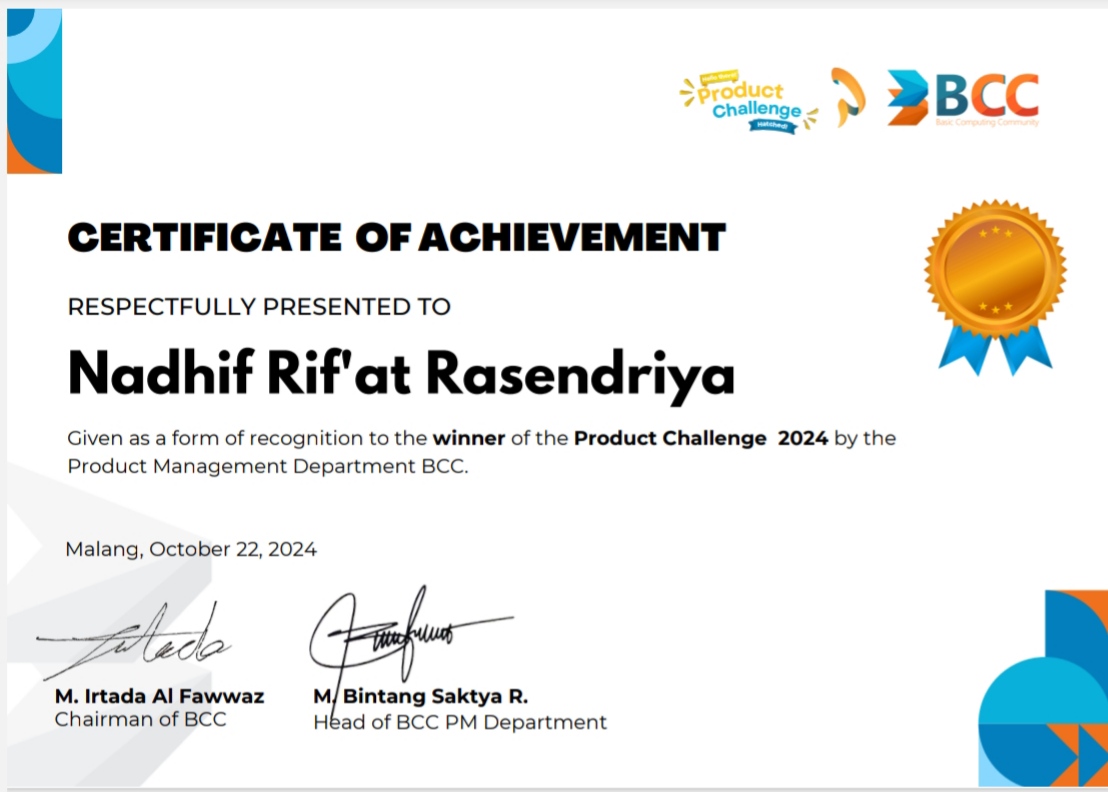Image resolution: width=1108 pixels, height=792 pixels.
Task: Click the title 'Head of BCC PM Department'
Action: pos(460,722)
